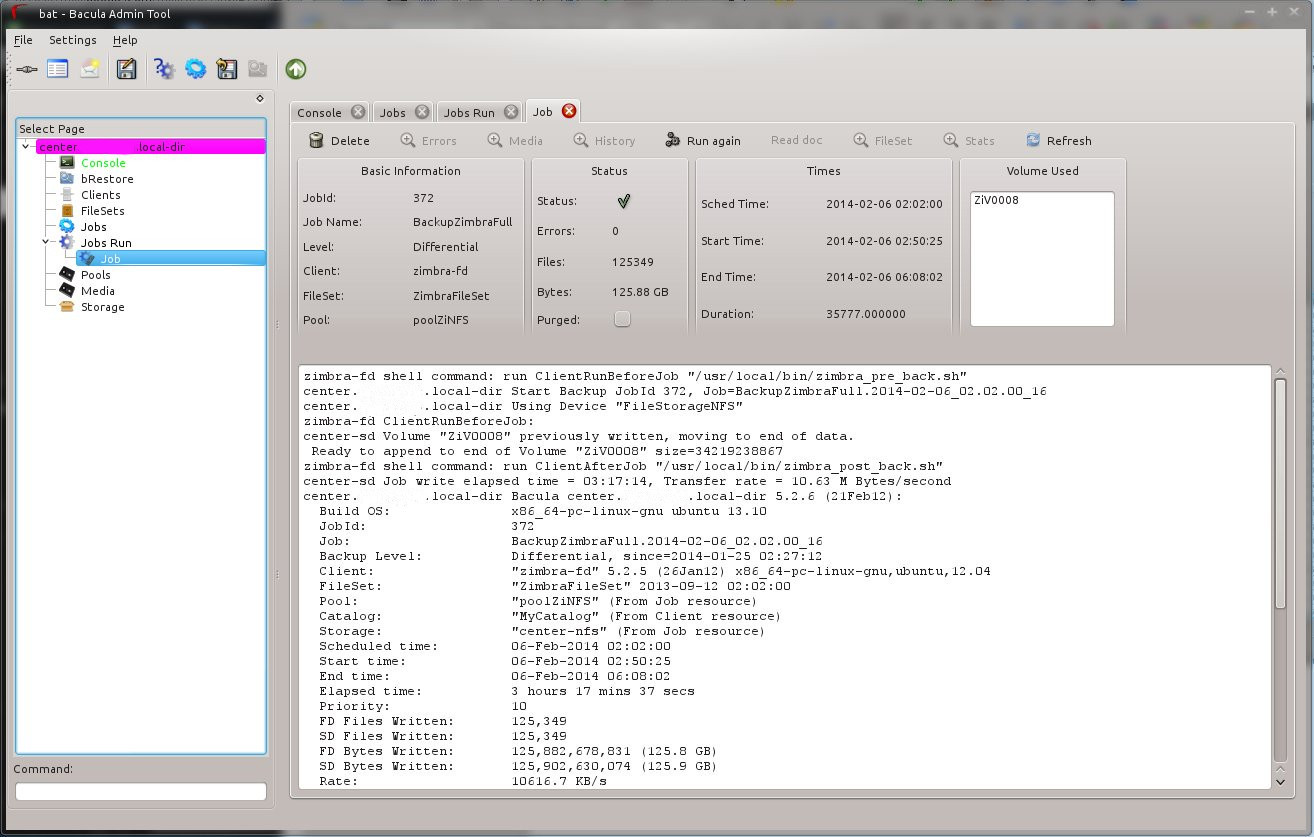Image resolution: width=1314 pixels, height=837 pixels.
Task: Select the Jobs blue gear tree icon
Action: (67, 227)
